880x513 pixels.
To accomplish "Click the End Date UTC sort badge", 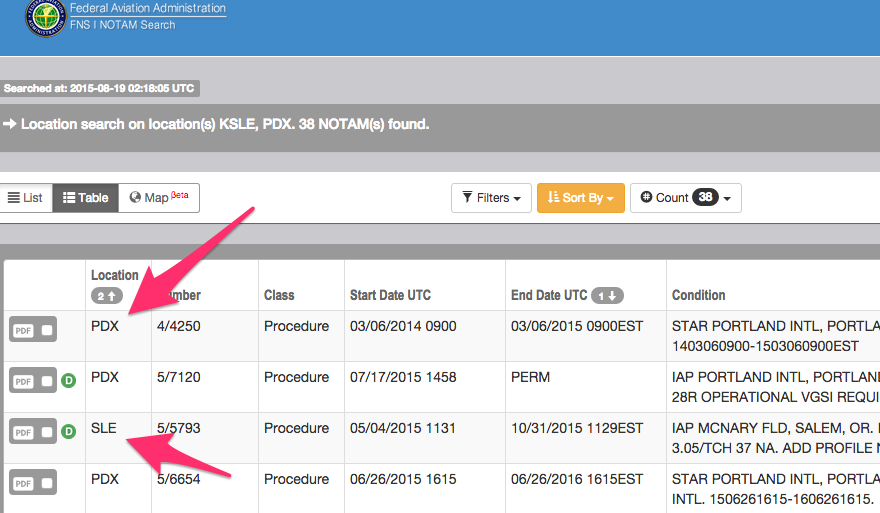I will pos(608,296).
